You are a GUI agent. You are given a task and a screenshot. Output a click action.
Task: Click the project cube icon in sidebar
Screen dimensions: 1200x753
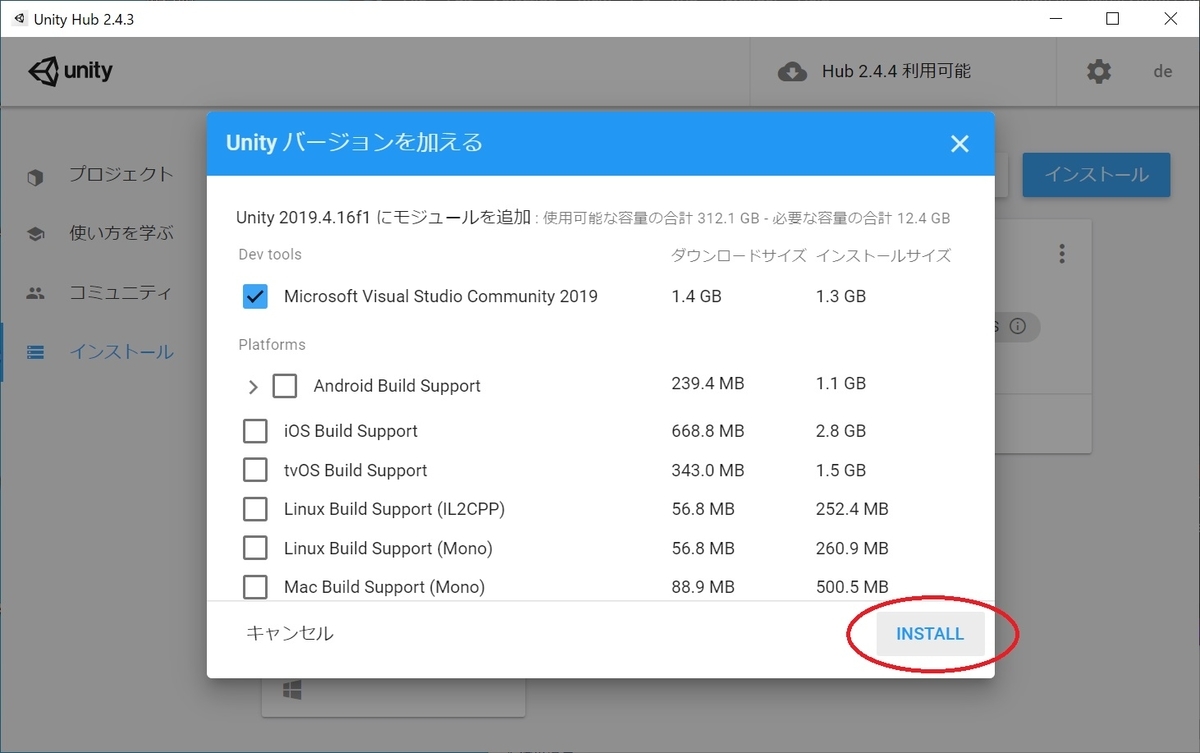tap(36, 177)
